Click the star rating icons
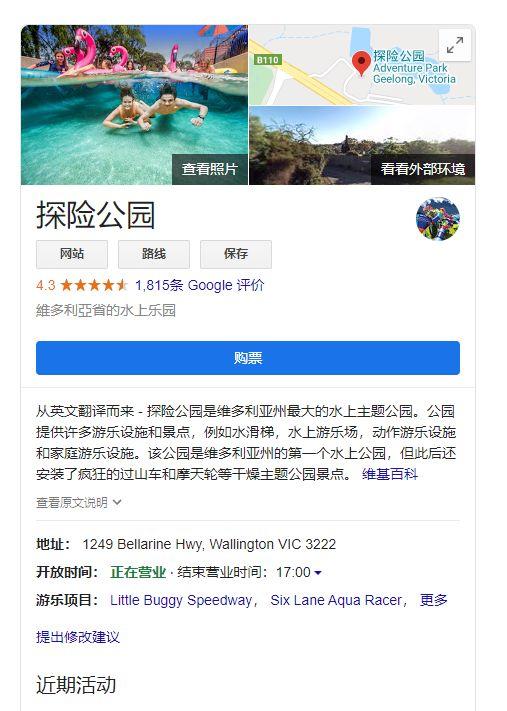The height and width of the screenshot is (711, 507). (94, 285)
